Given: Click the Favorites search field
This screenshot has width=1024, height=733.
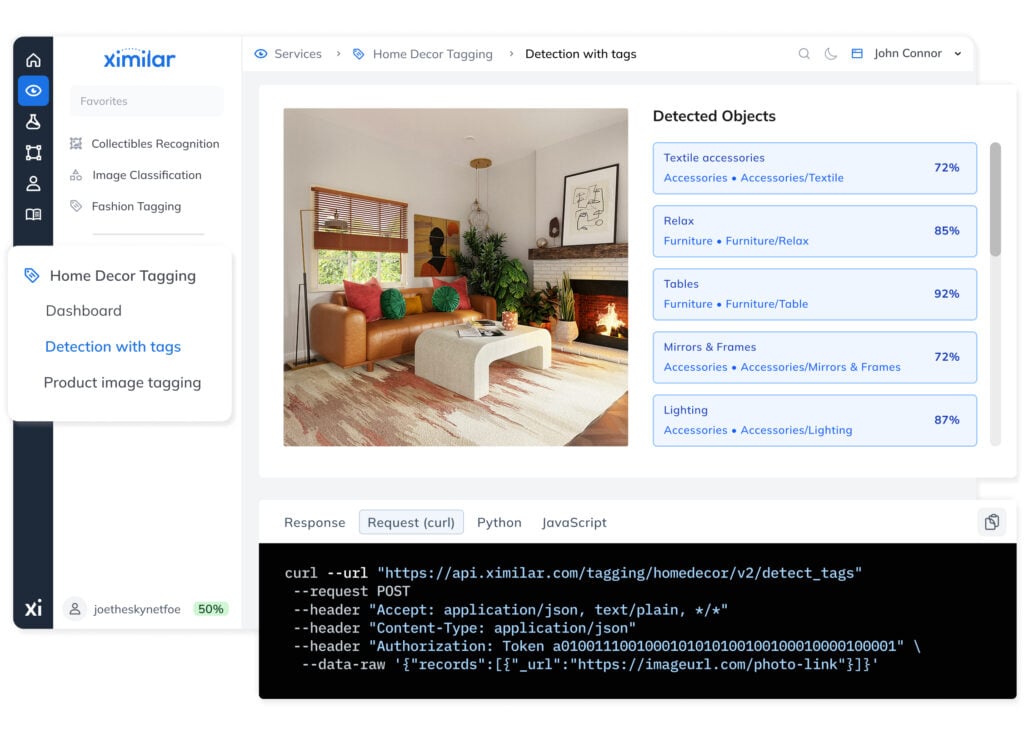Looking at the screenshot, I should point(145,101).
